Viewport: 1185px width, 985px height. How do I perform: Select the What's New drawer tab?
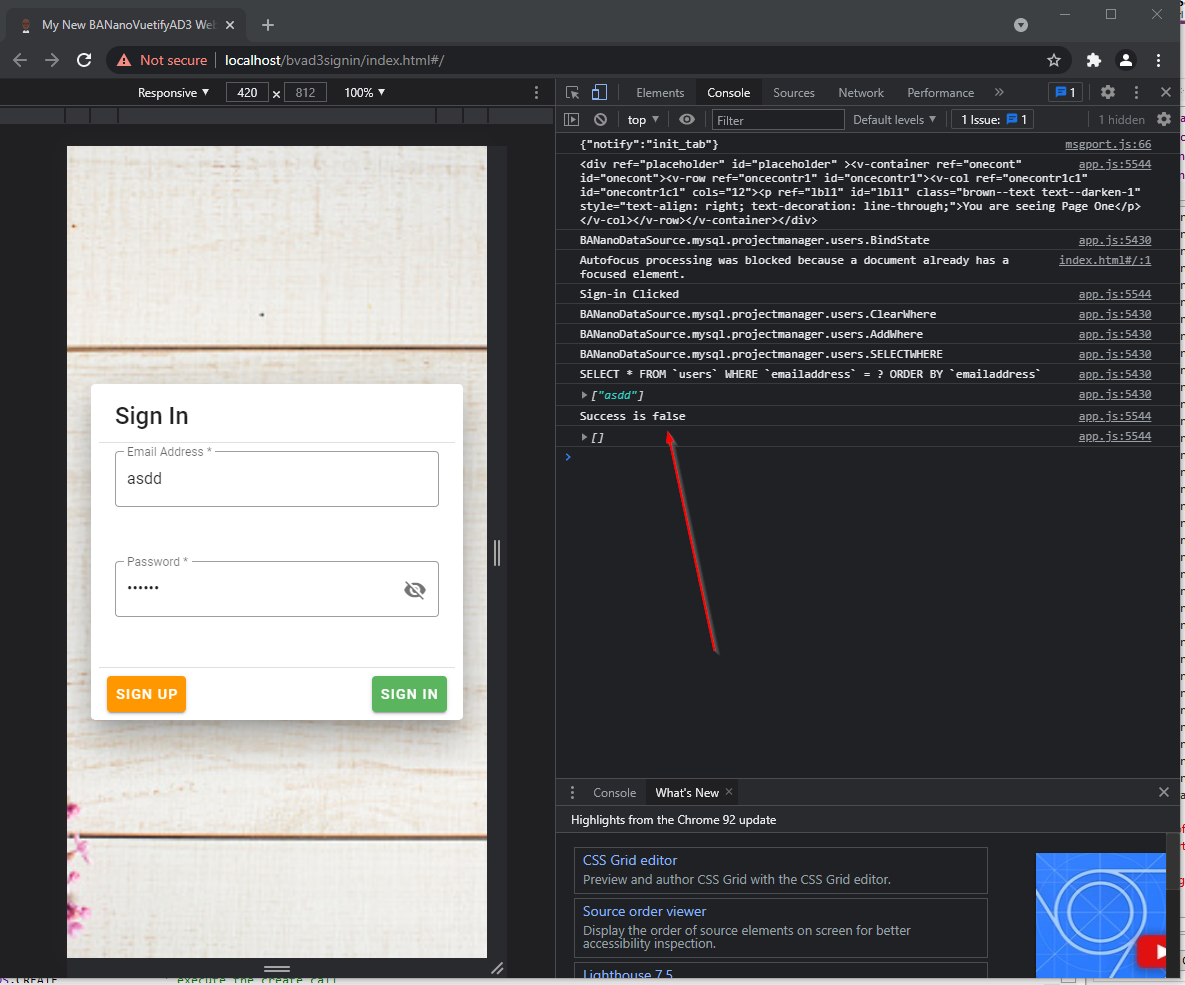coord(686,792)
